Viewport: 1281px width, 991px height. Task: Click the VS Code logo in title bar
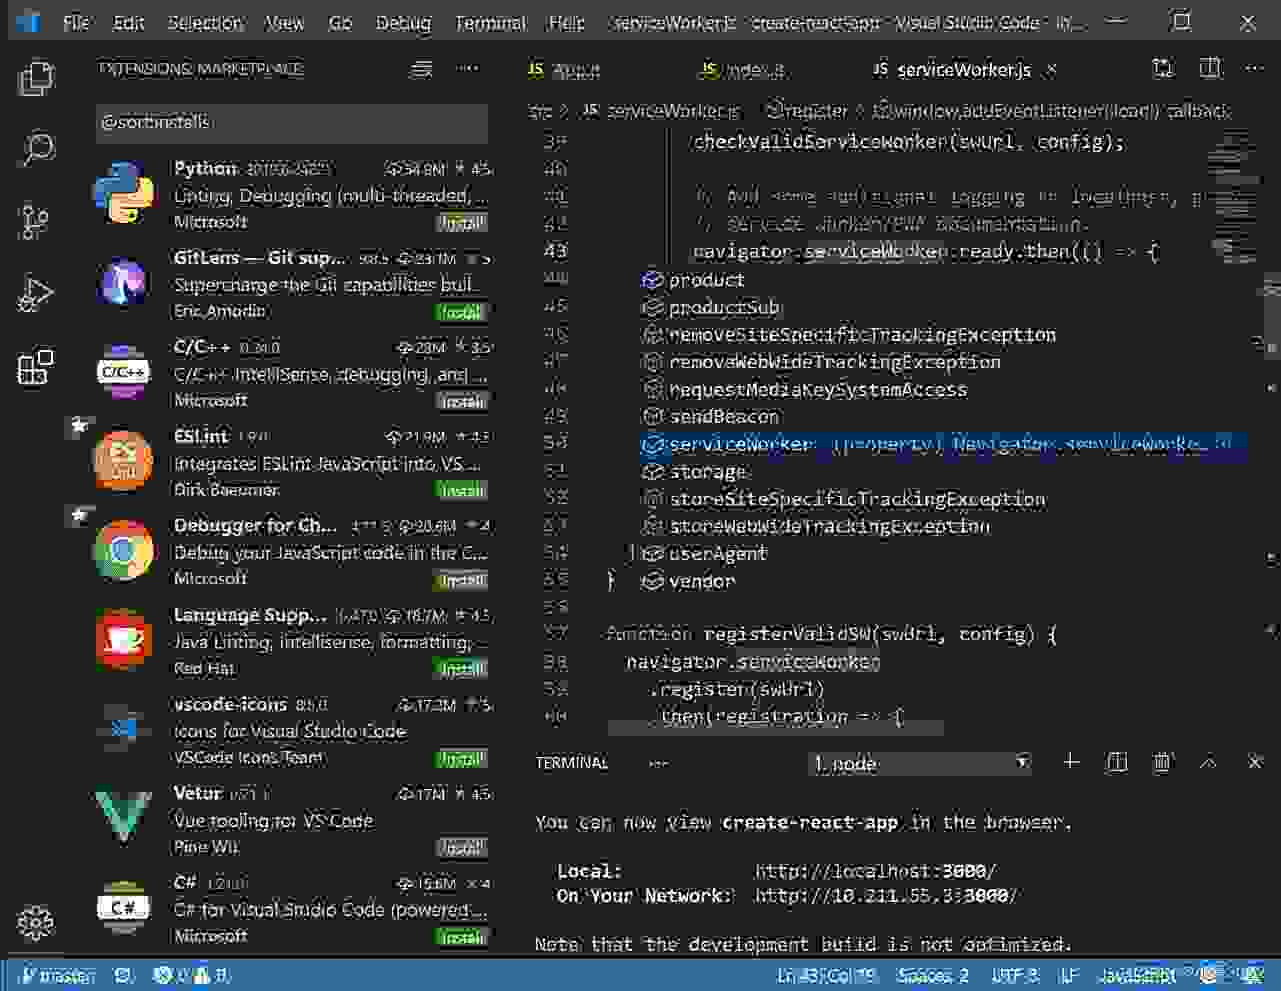(28, 21)
